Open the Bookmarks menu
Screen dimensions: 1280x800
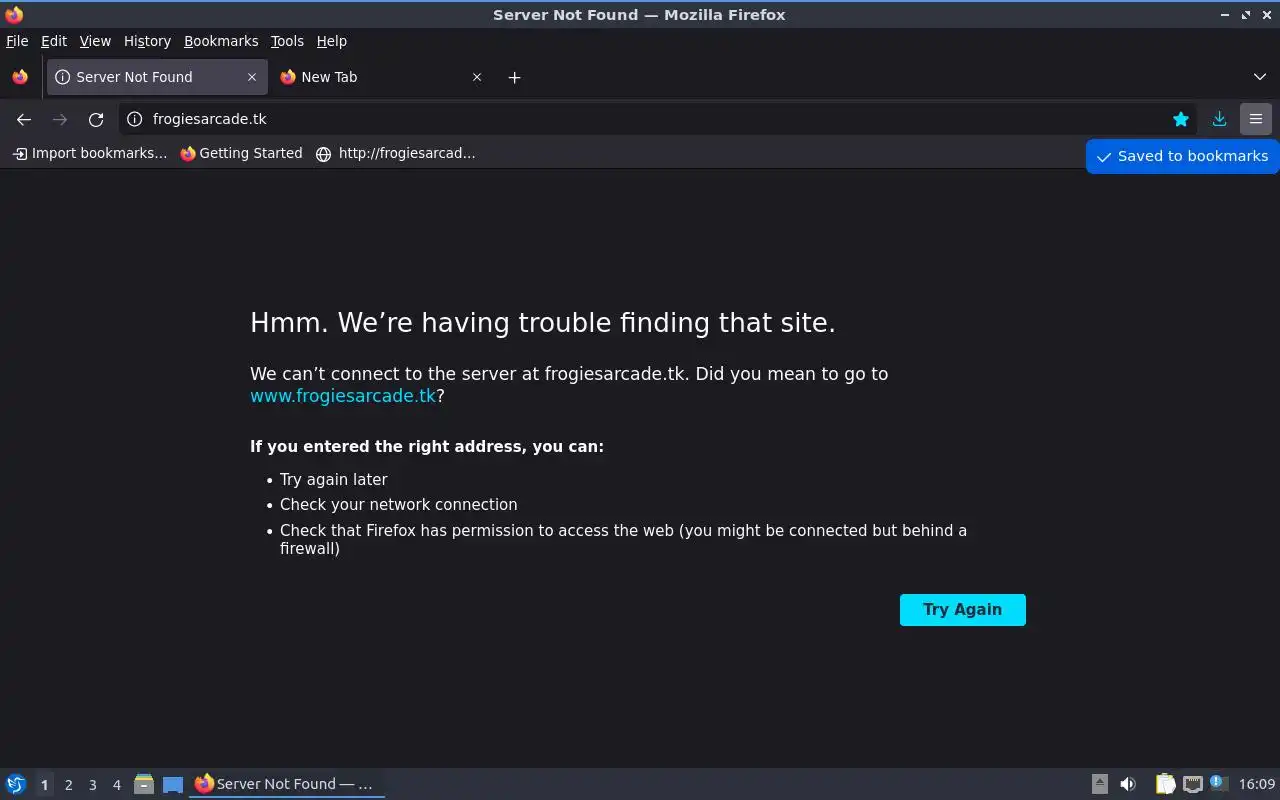pos(221,41)
